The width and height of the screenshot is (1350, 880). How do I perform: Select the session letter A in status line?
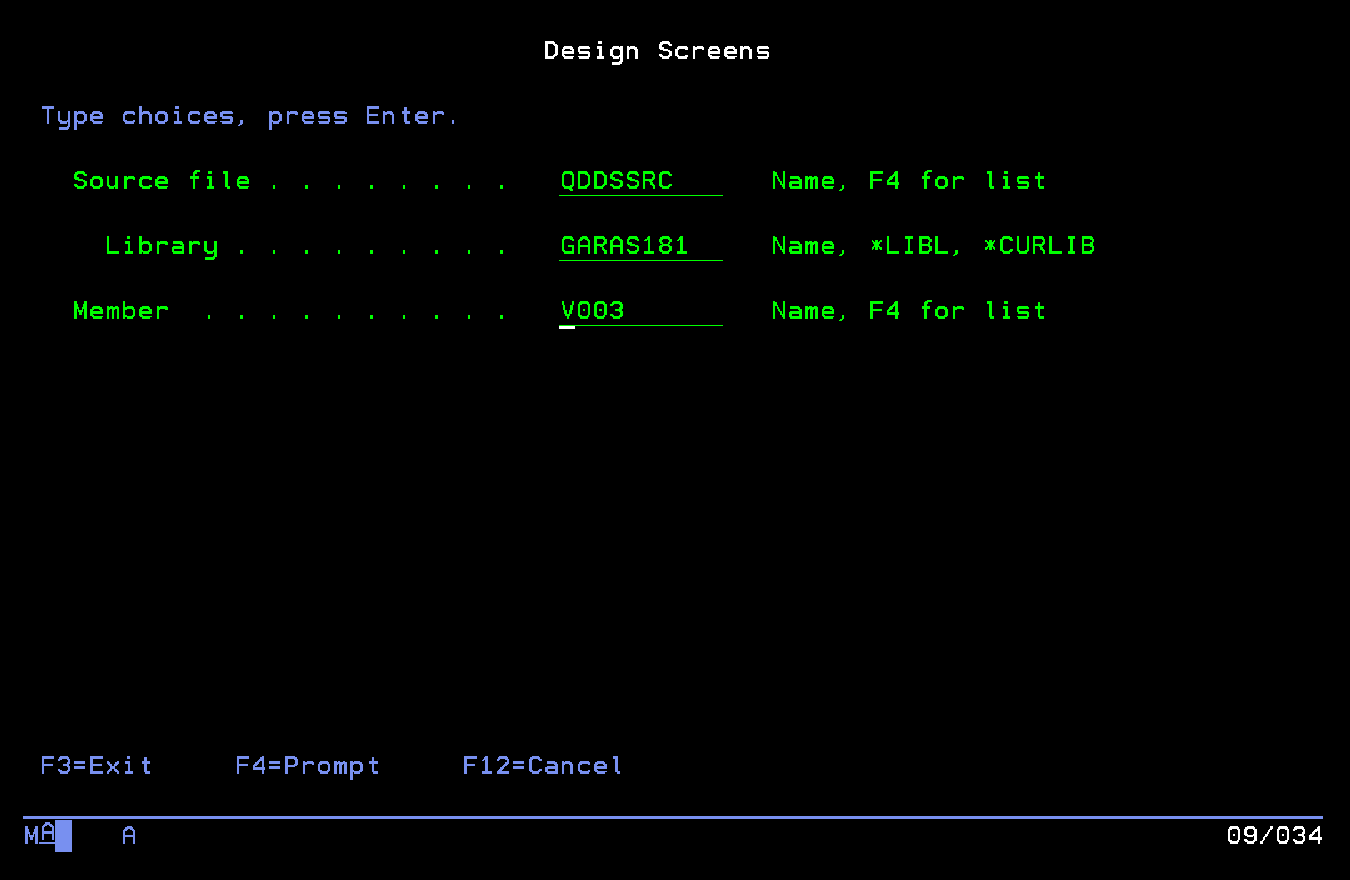(129, 836)
